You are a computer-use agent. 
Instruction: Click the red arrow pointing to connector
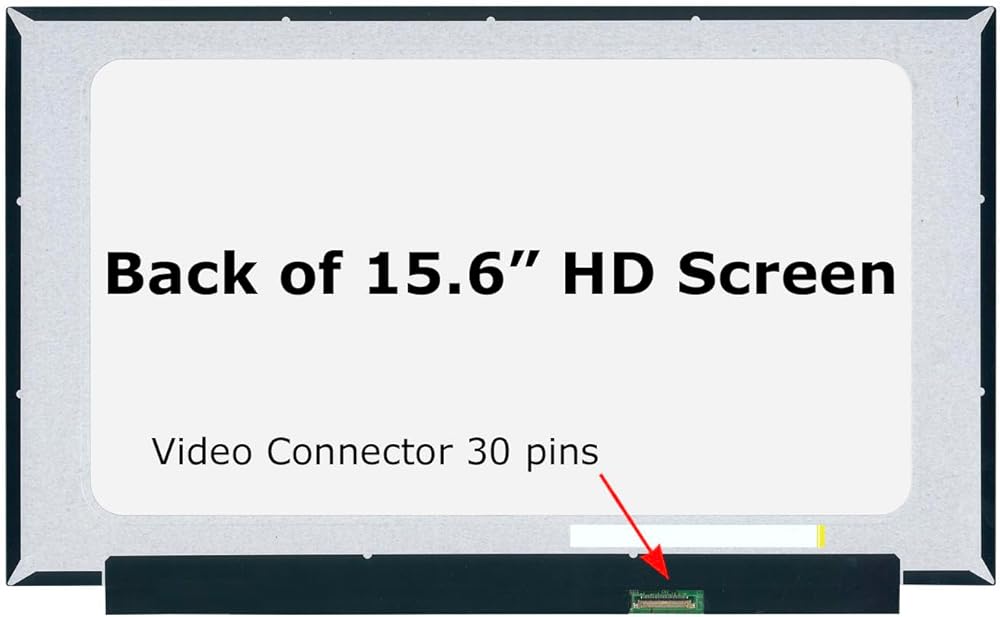pyautogui.click(x=635, y=527)
